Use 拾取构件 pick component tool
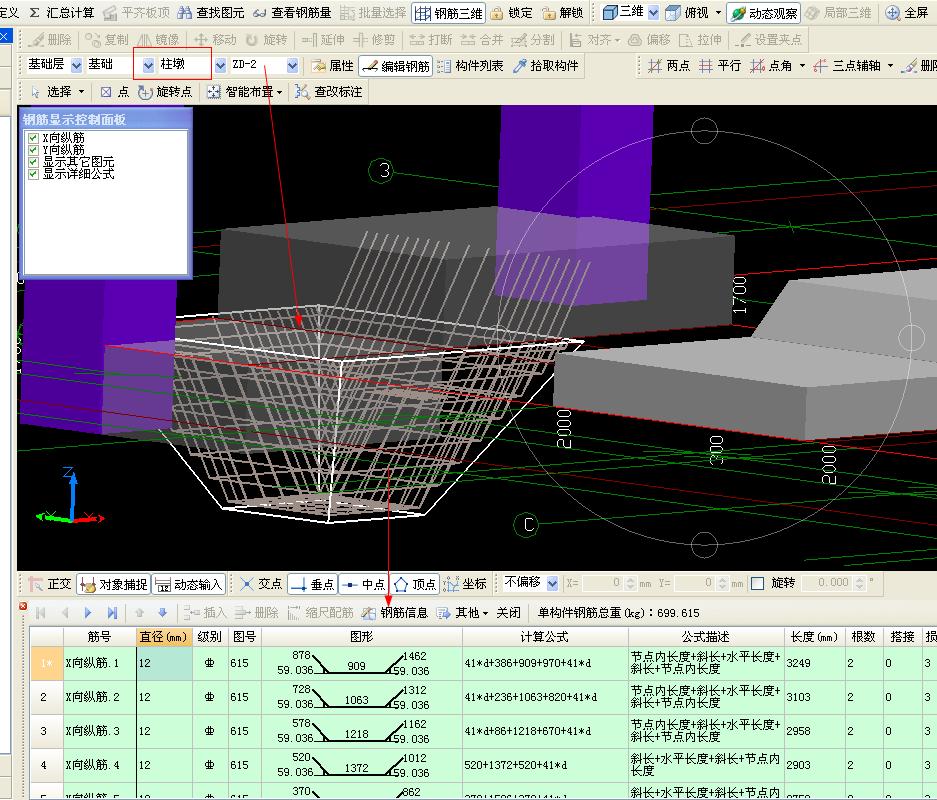 pyautogui.click(x=546, y=66)
